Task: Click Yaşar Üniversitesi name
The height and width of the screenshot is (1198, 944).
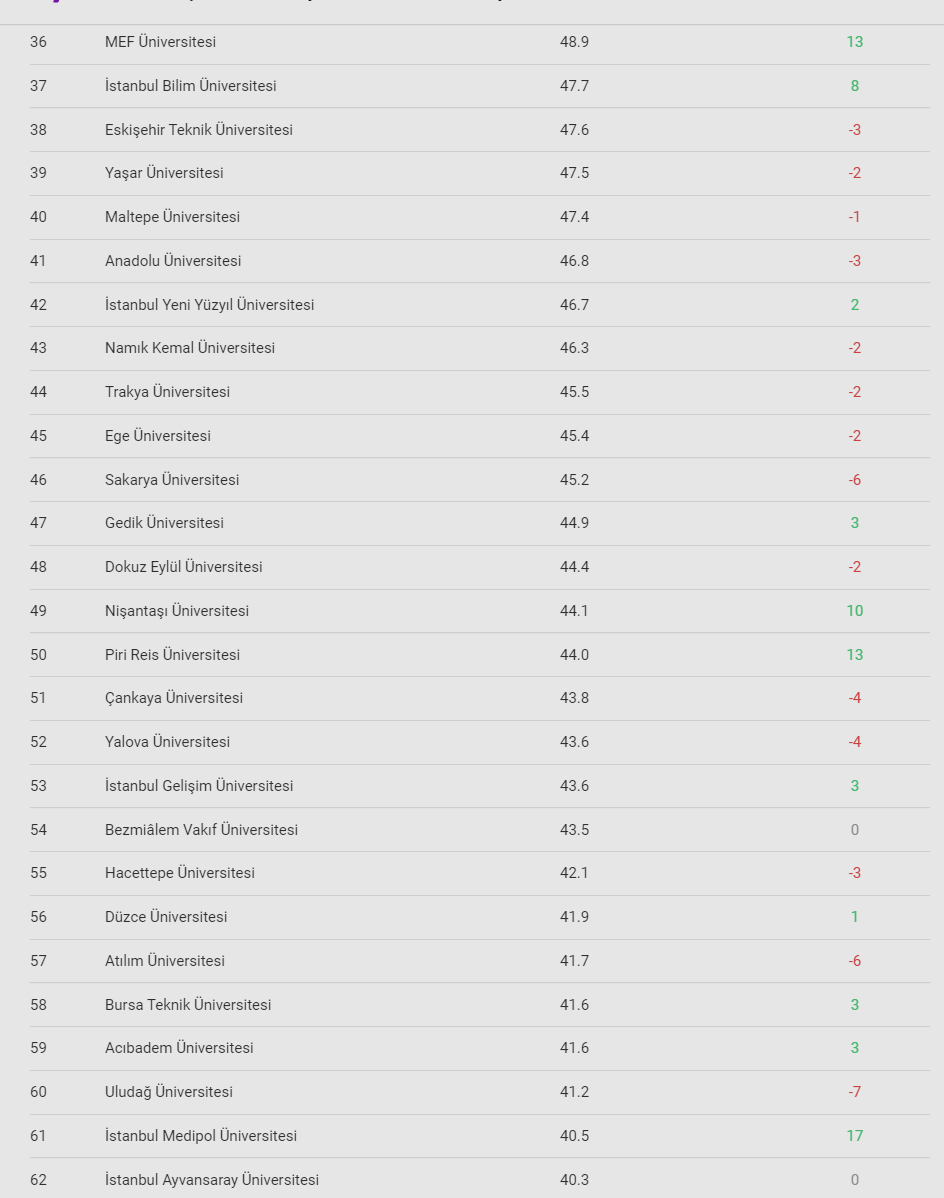Action: click(164, 173)
